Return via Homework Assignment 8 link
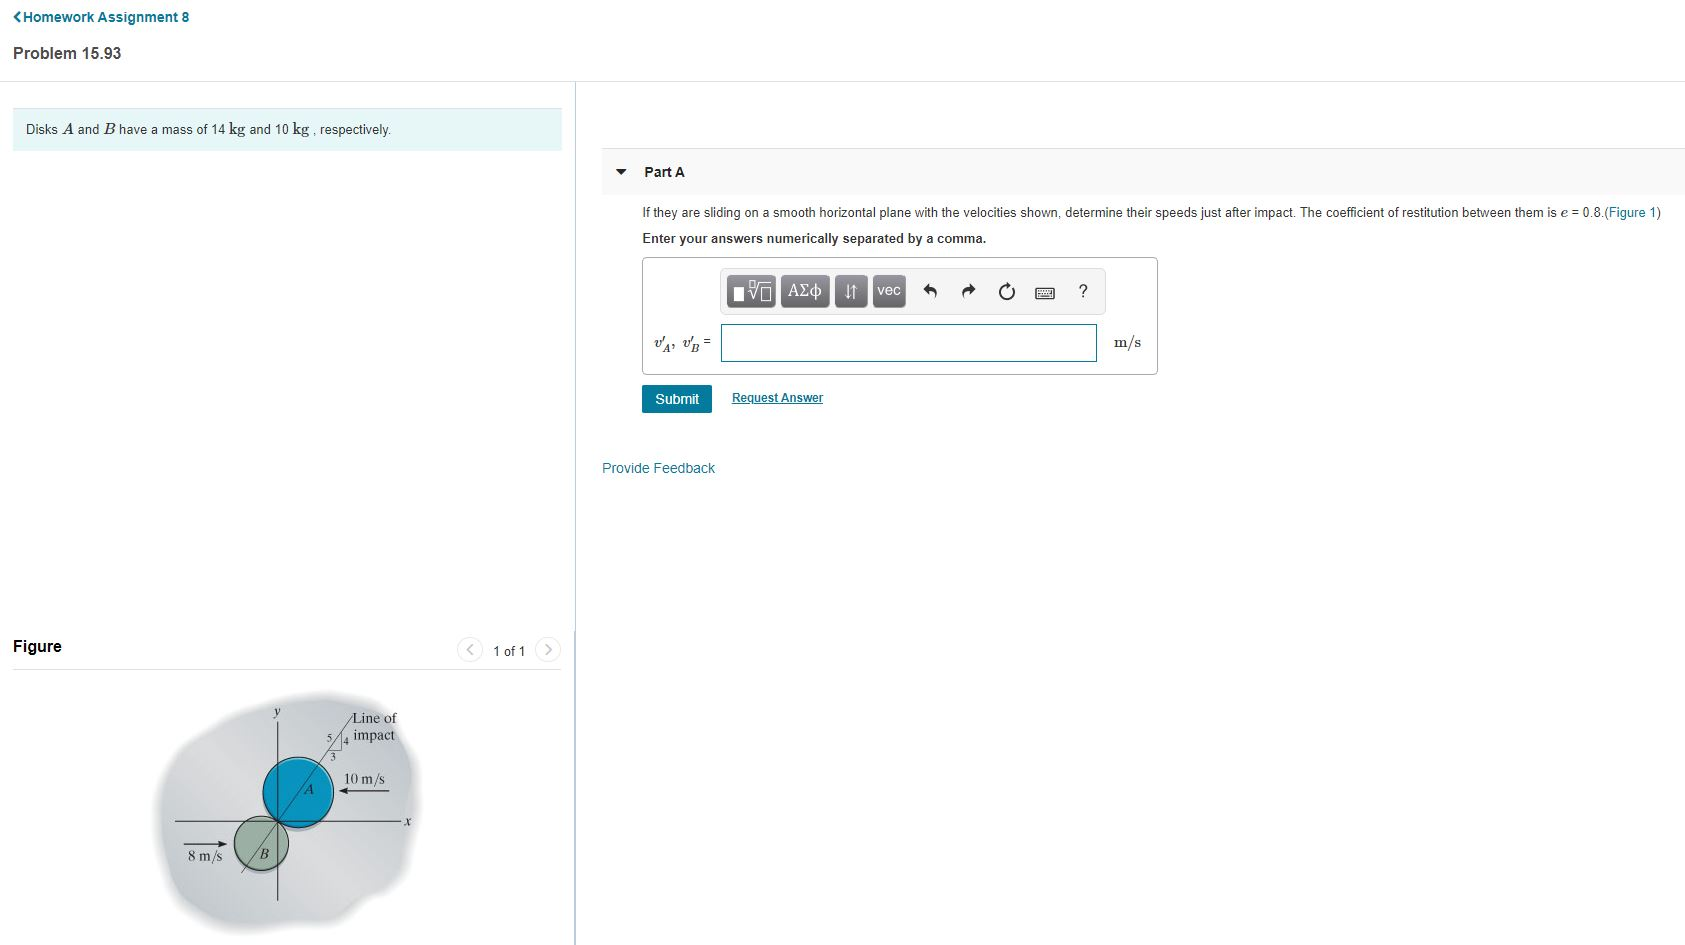This screenshot has height=945, width=1685. pos(100,16)
